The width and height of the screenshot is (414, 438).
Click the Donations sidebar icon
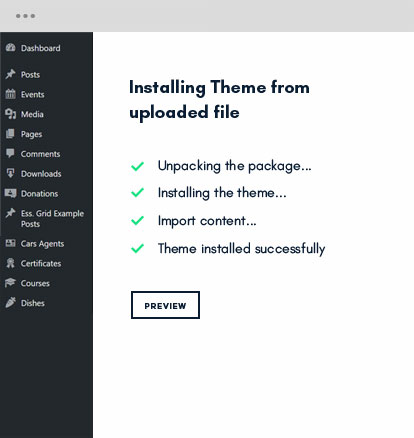click(x=10, y=193)
